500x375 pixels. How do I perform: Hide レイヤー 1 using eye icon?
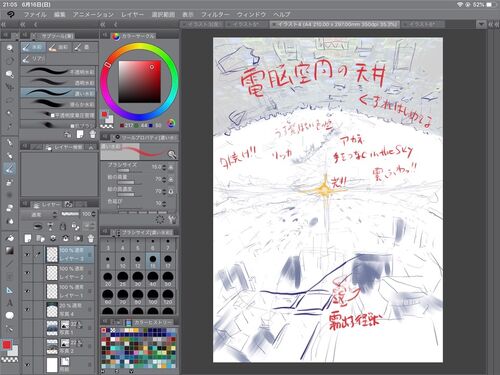click(x=27, y=291)
